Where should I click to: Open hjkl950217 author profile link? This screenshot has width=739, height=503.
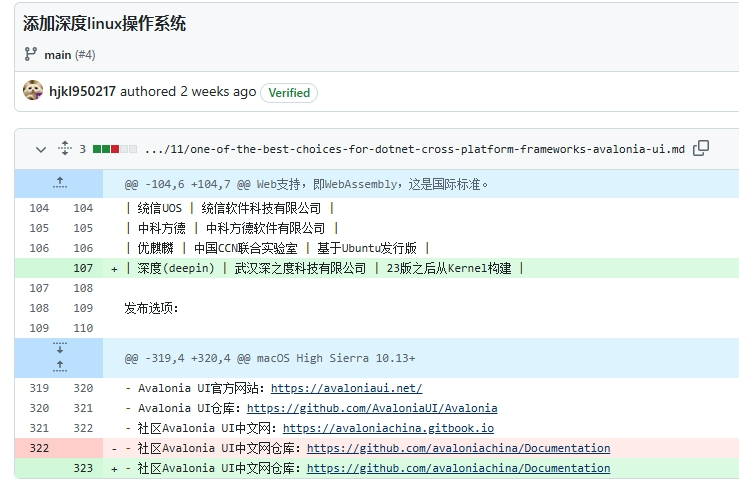82,91
